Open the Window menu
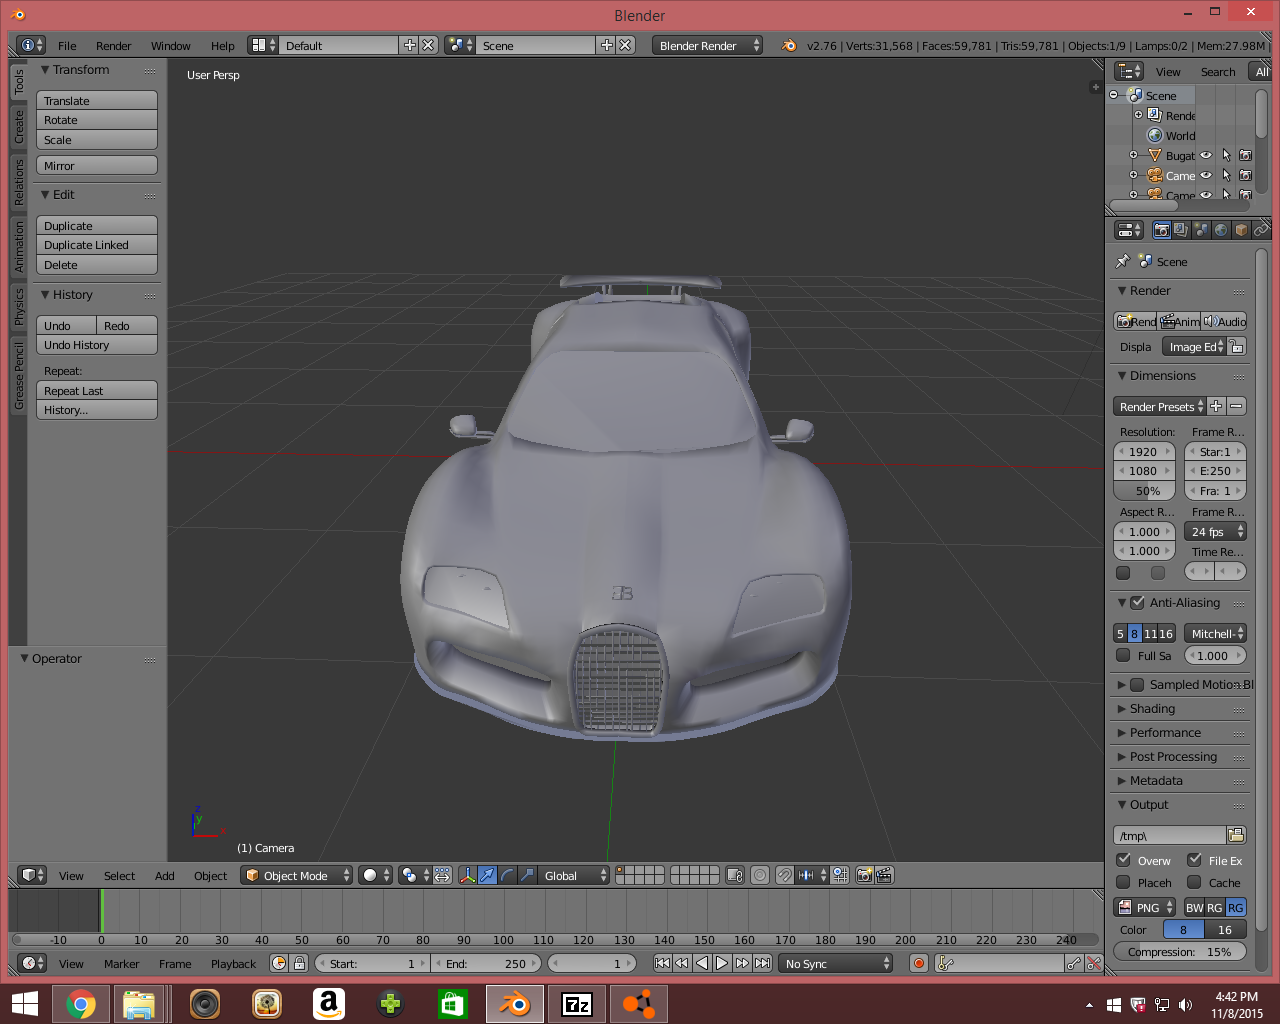The image size is (1280, 1024). point(170,45)
